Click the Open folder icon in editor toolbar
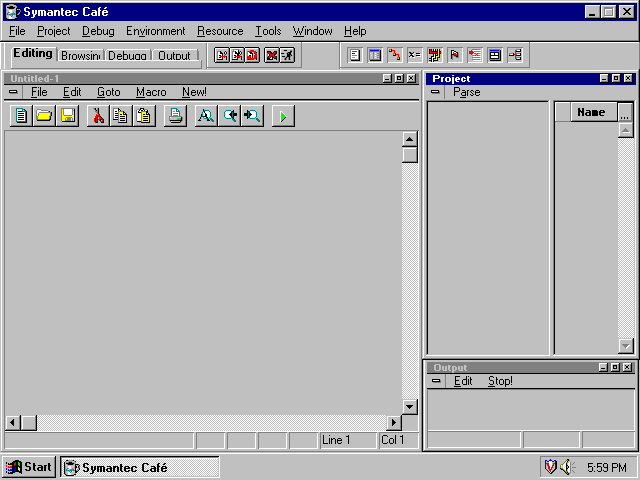Screen dimensions: 640x480 tap(44, 116)
